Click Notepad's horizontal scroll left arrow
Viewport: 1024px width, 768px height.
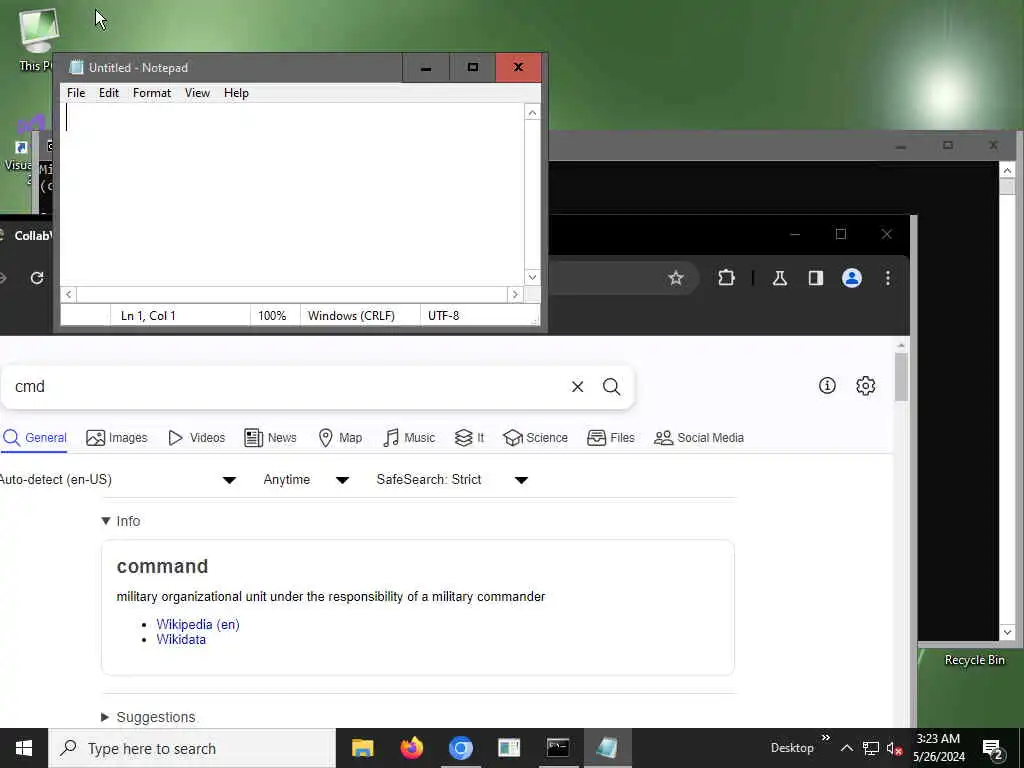[69, 295]
